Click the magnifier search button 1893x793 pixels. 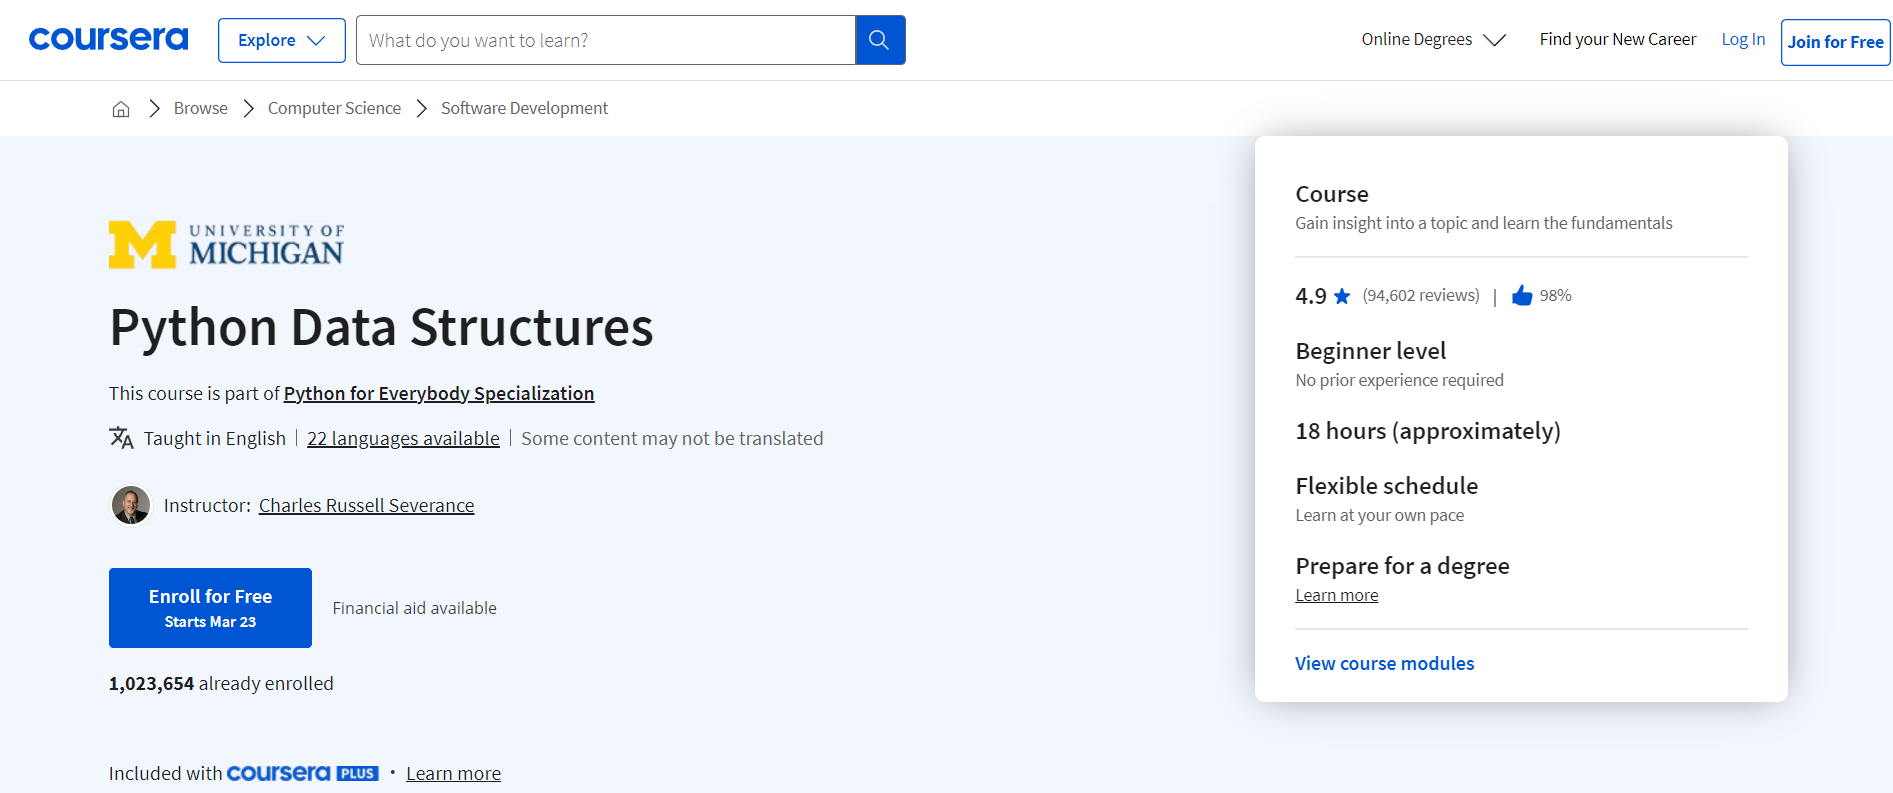880,40
